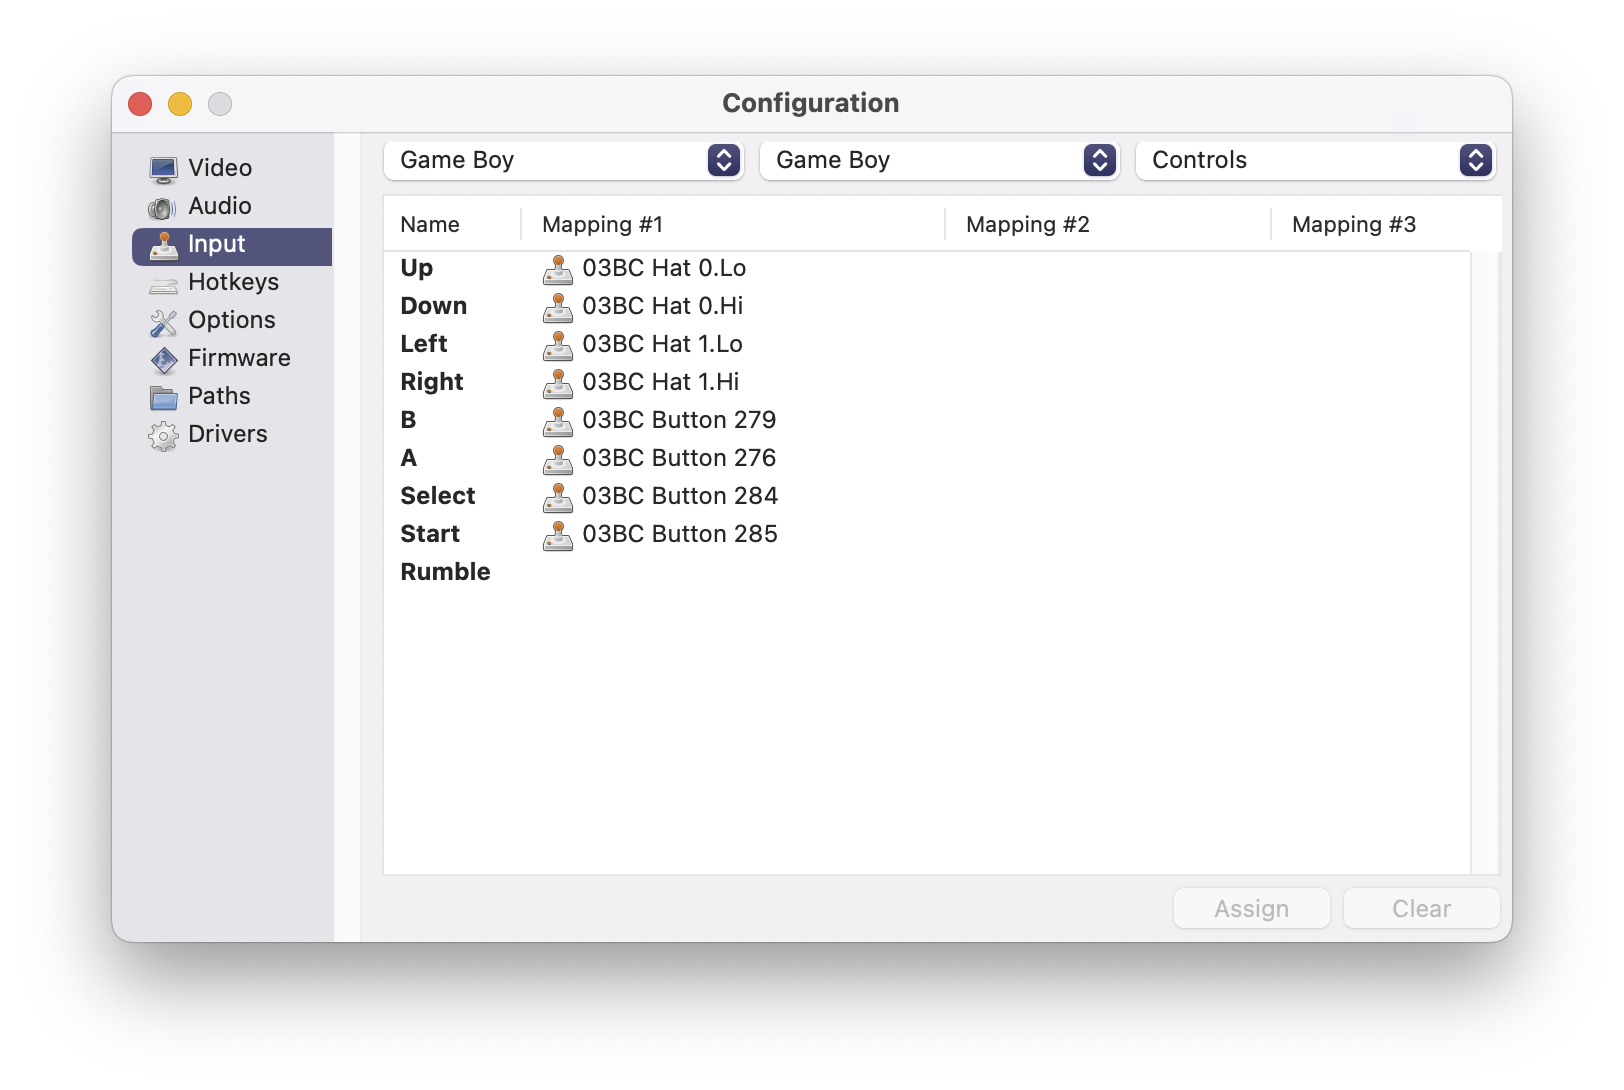Viewport: 1624px width, 1090px height.
Task: Click the Hotkeys keyboard icon in sidebar
Action: click(163, 284)
